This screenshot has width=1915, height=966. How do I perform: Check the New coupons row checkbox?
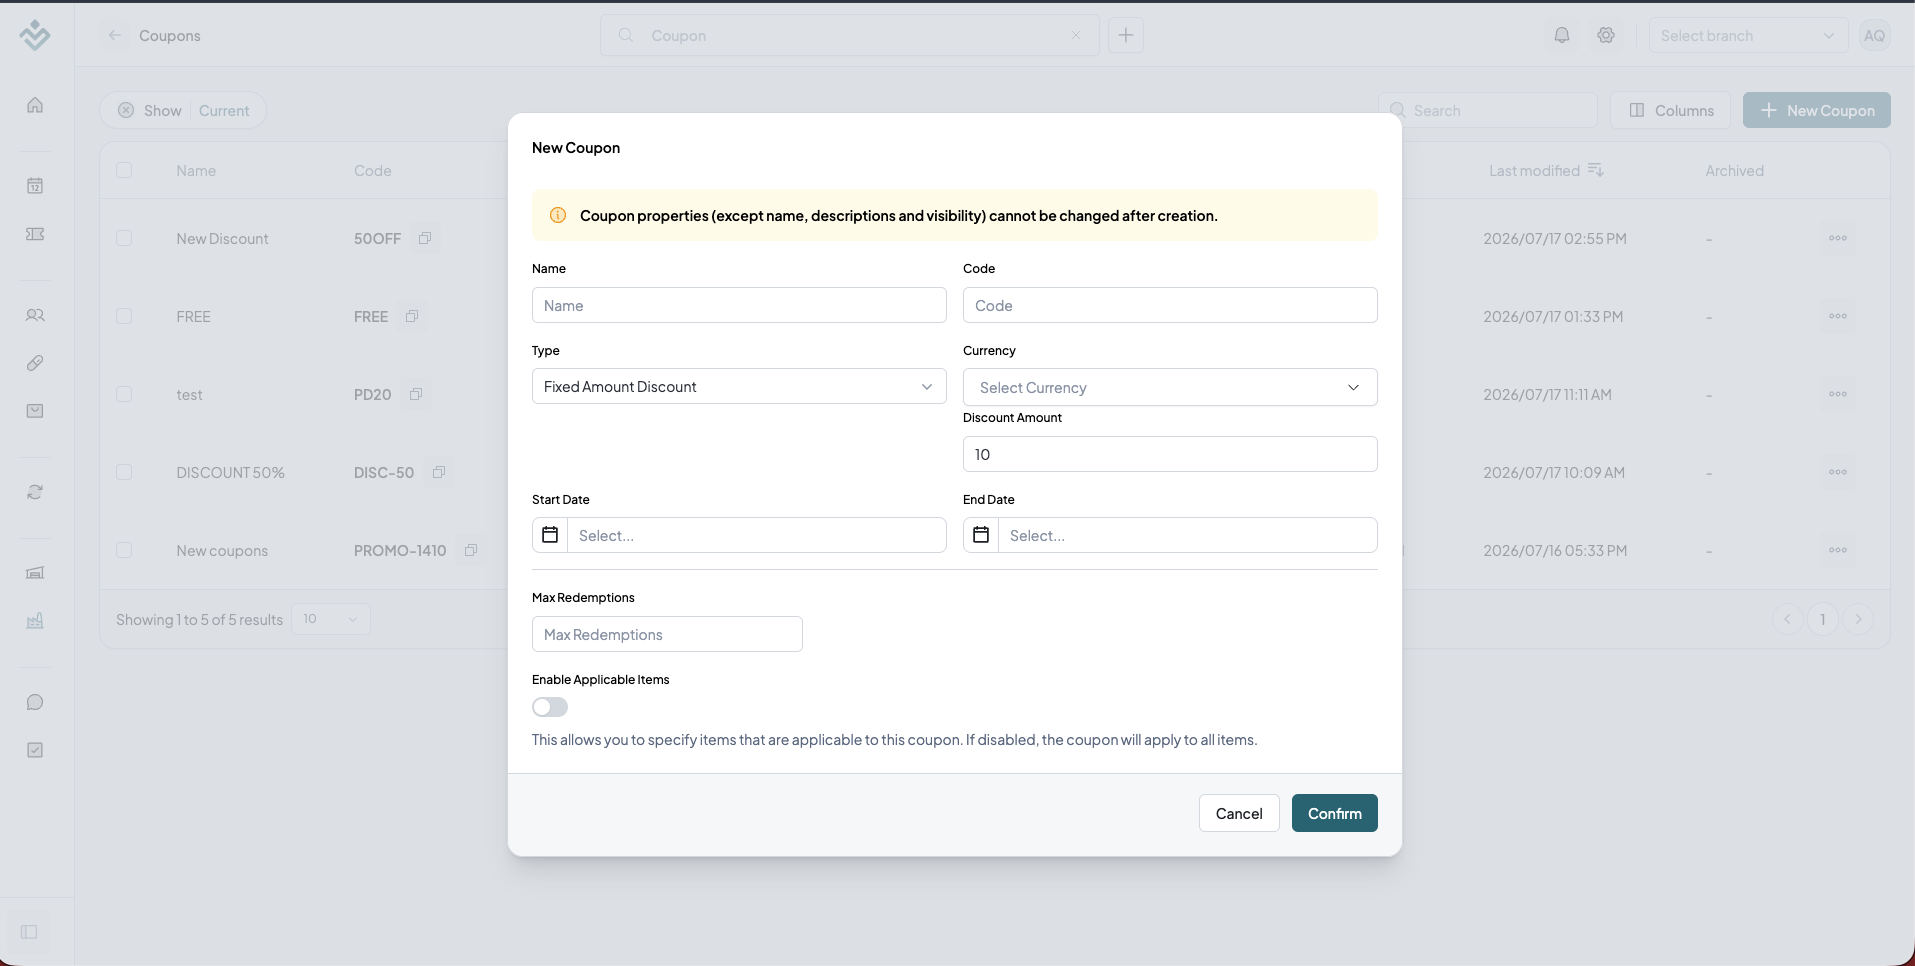(x=124, y=550)
